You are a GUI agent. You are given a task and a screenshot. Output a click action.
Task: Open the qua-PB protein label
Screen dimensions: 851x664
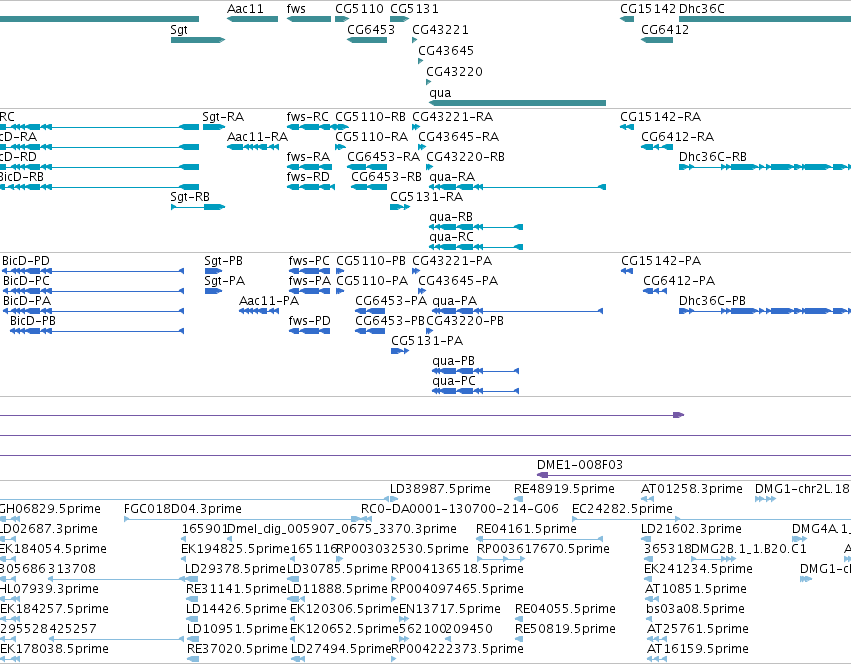click(x=453, y=362)
